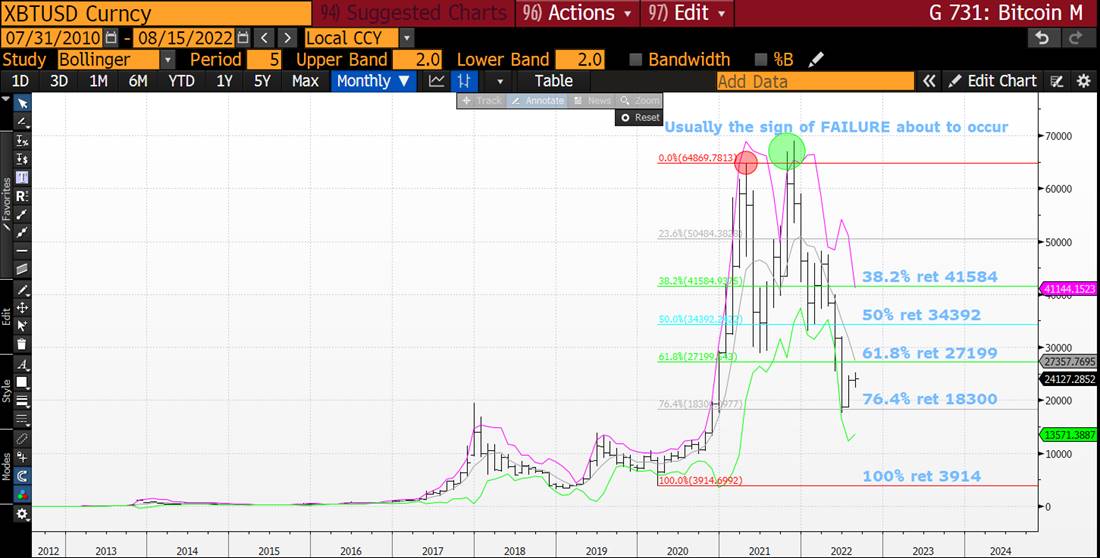Select the 6M range tab
Viewport: 1100px width, 558px height.
[x=138, y=81]
